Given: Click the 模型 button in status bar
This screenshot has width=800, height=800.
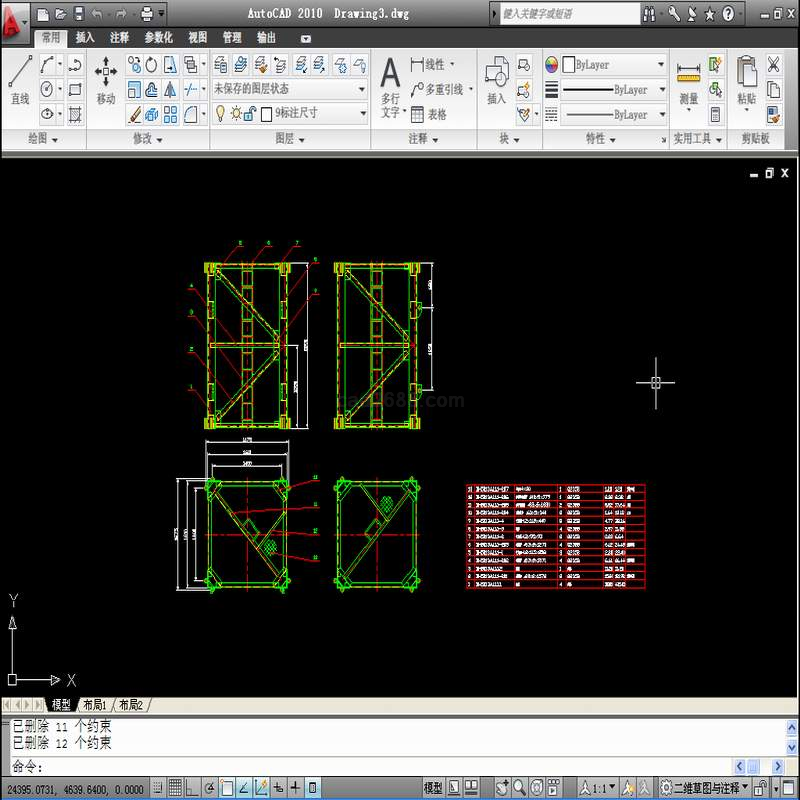Looking at the screenshot, I should pos(433,788).
